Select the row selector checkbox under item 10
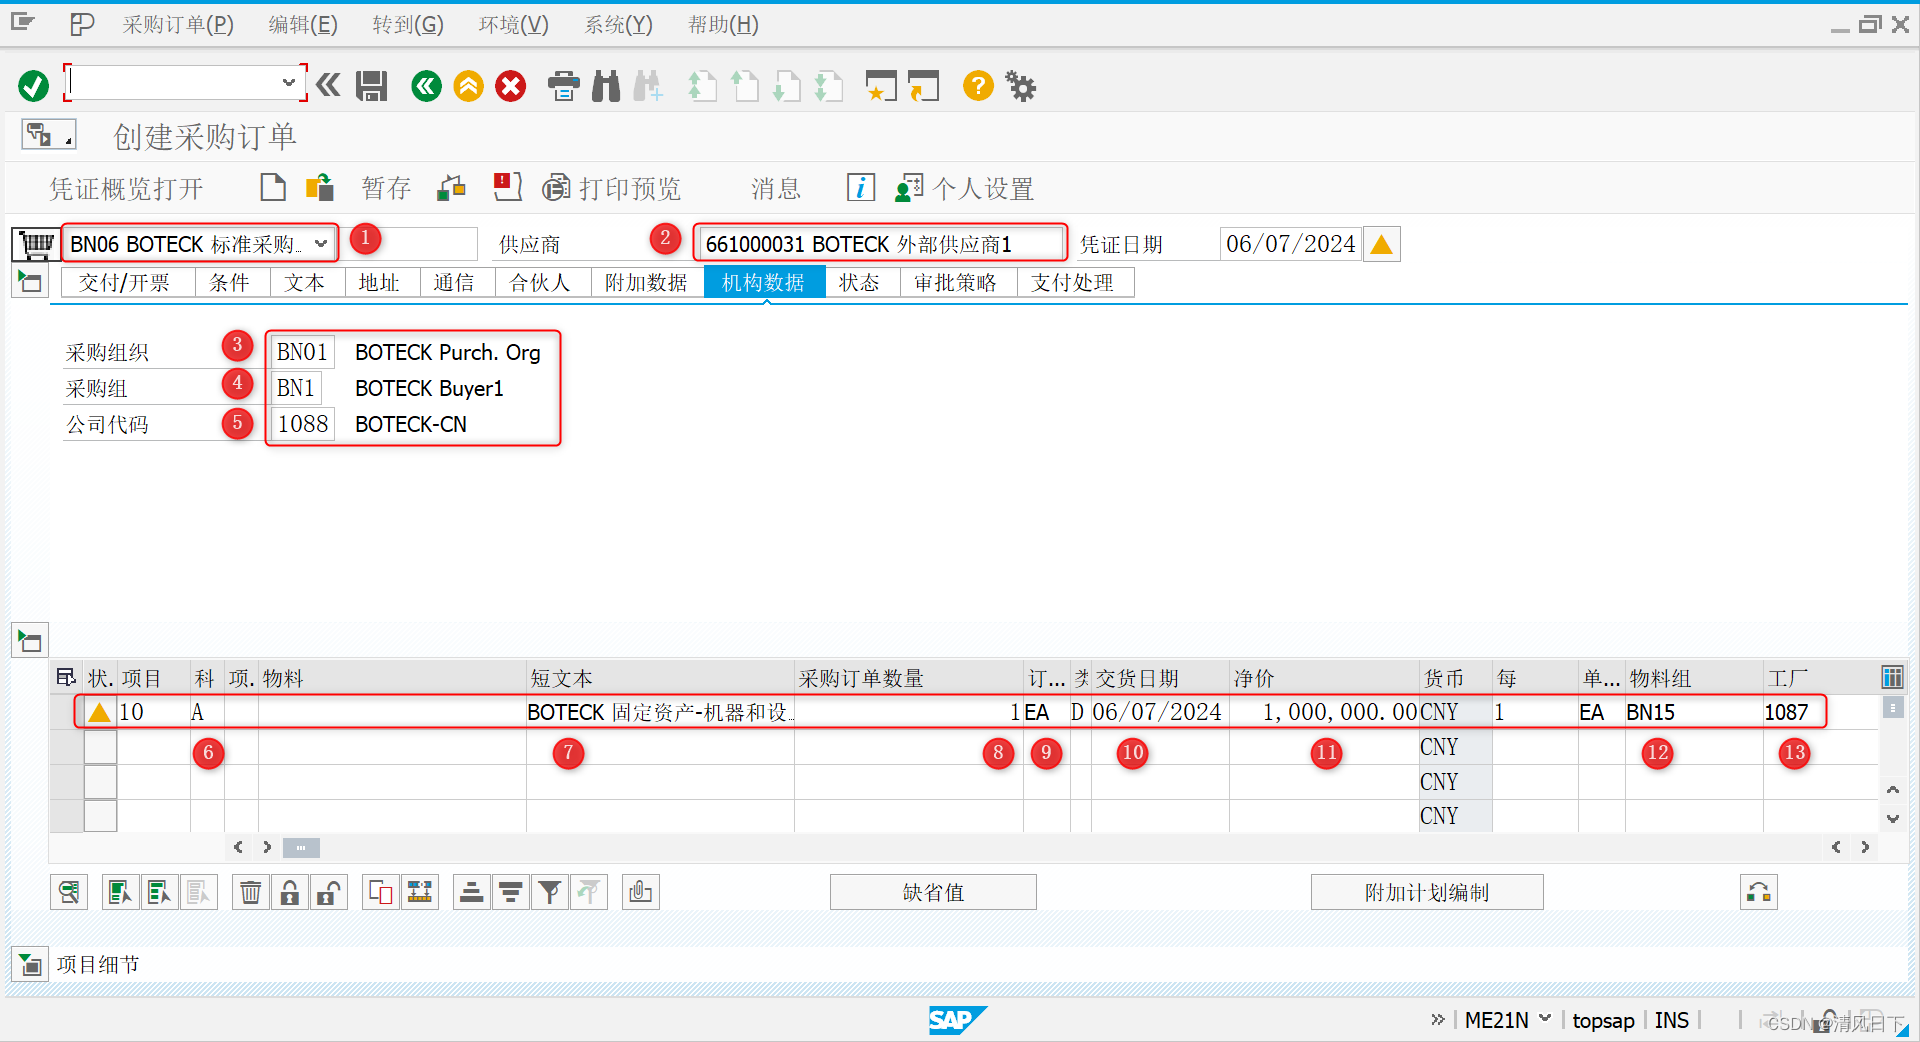The width and height of the screenshot is (1920, 1042). (x=100, y=747)
